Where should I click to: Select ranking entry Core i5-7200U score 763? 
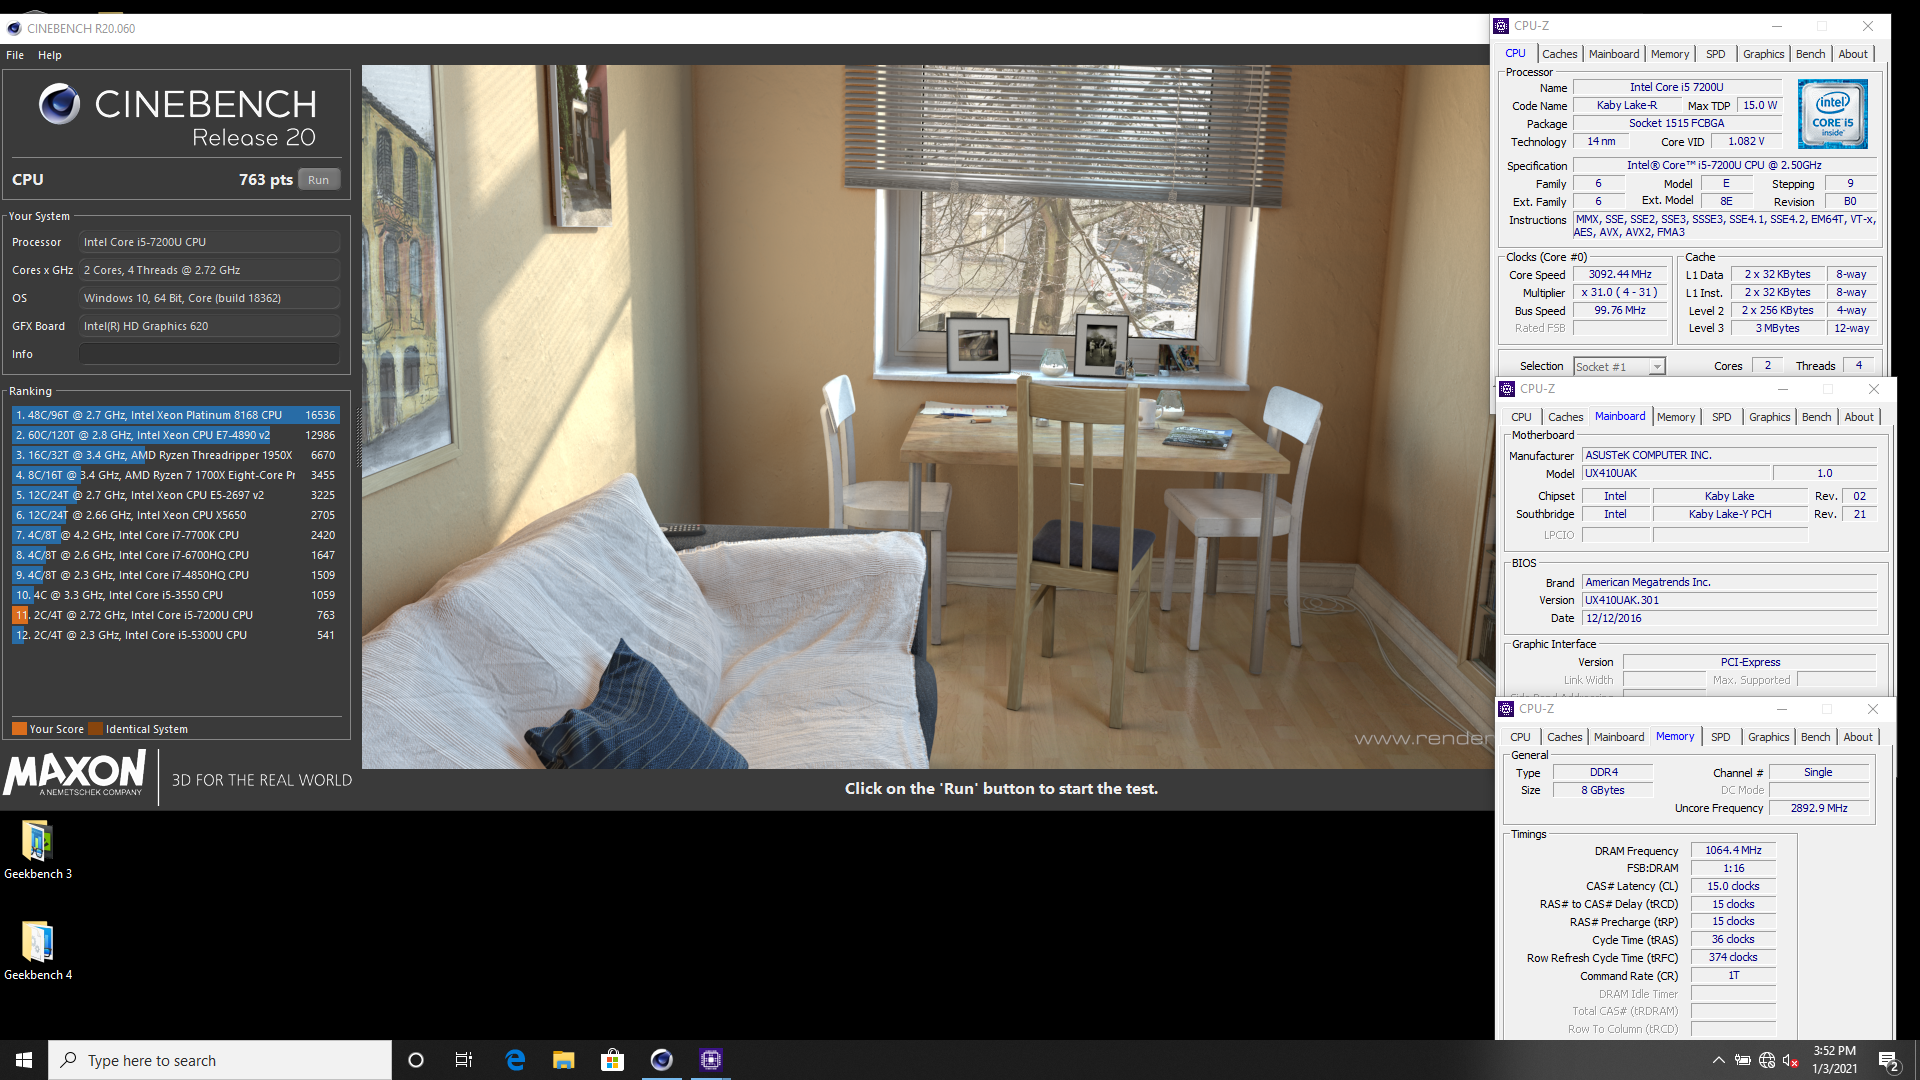coord(176,615)
